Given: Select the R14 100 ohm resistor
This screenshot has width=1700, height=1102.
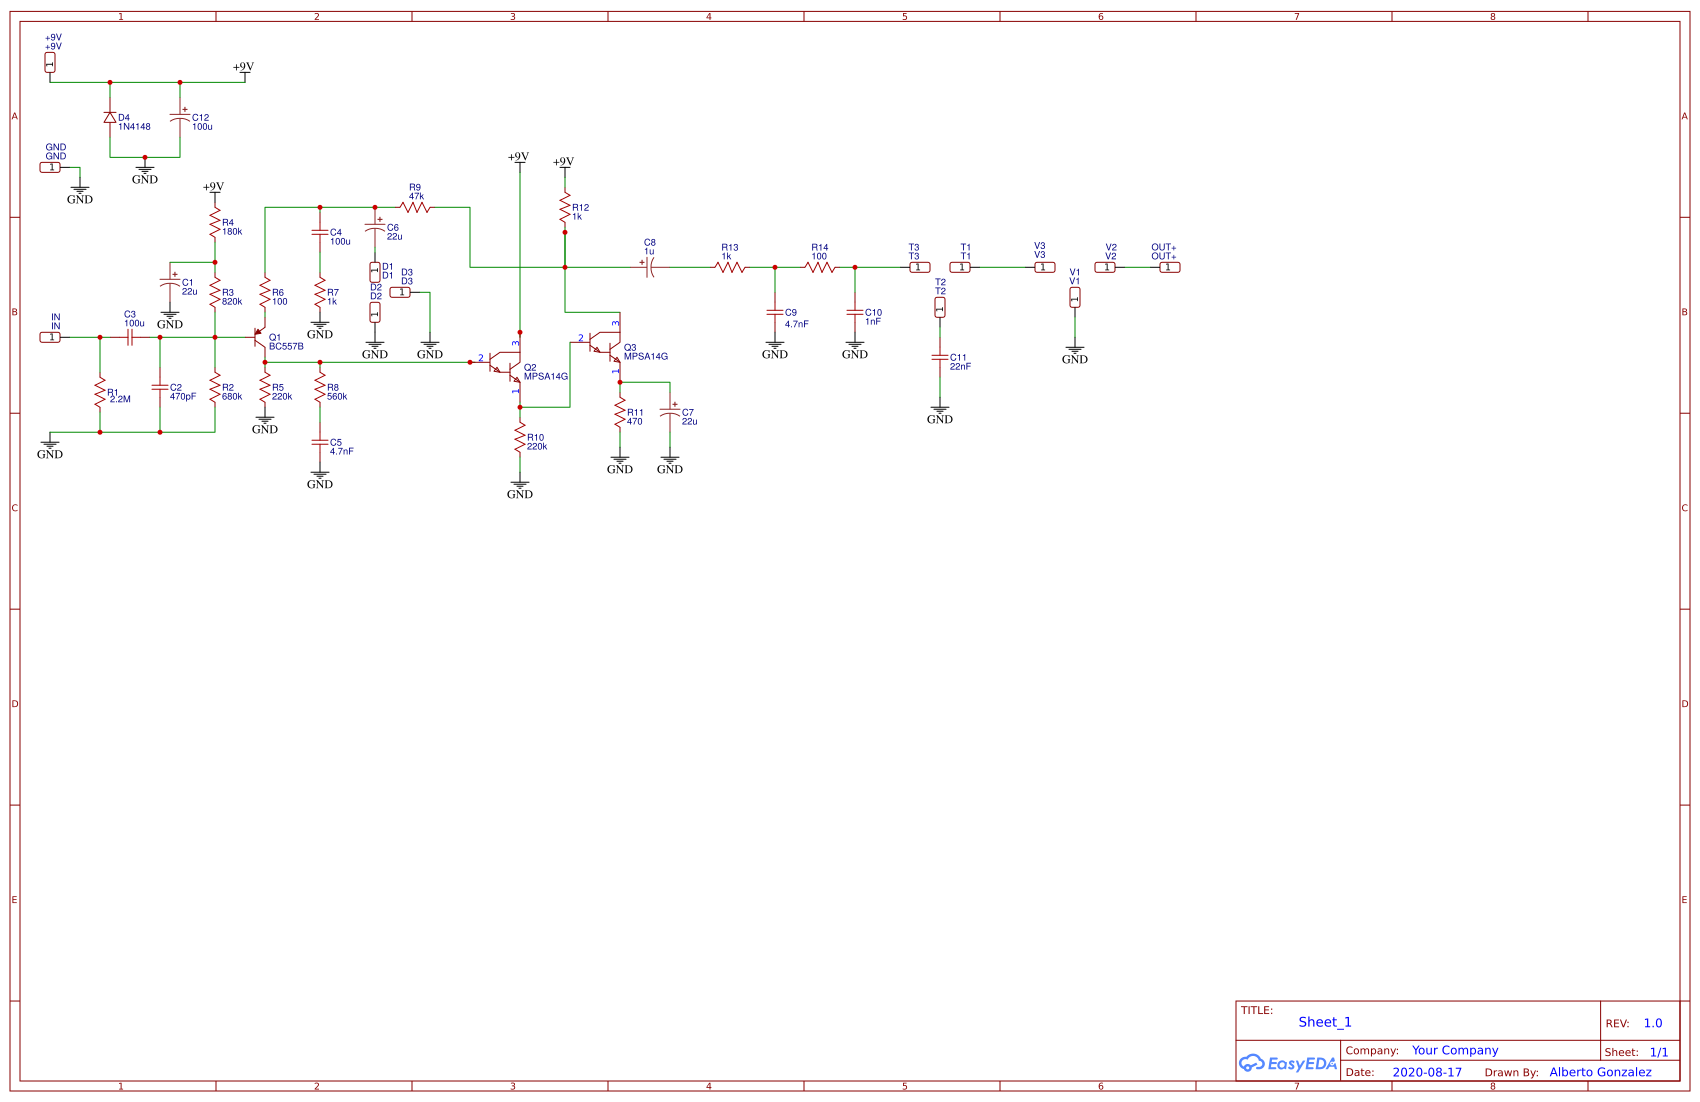Looking at the screenshot, I should (x=820, y=267).
